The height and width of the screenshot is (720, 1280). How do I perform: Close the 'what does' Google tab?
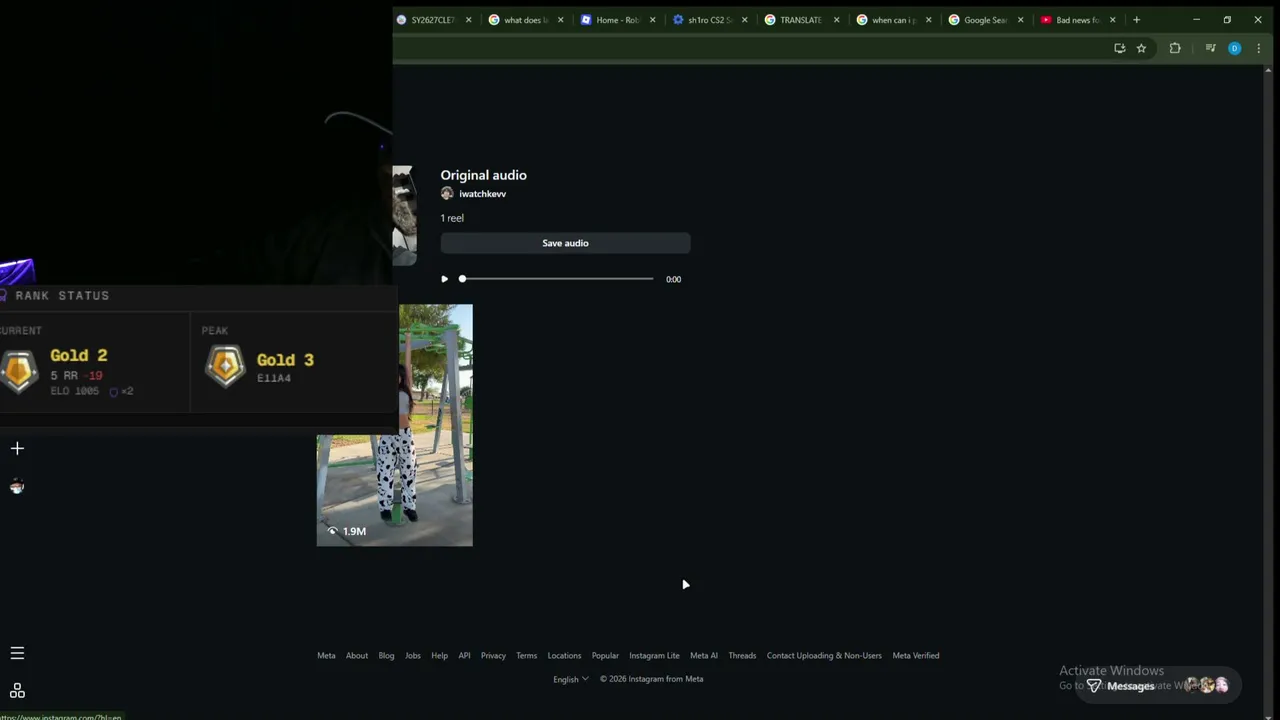pyautogui.click(x=560, y=20)
